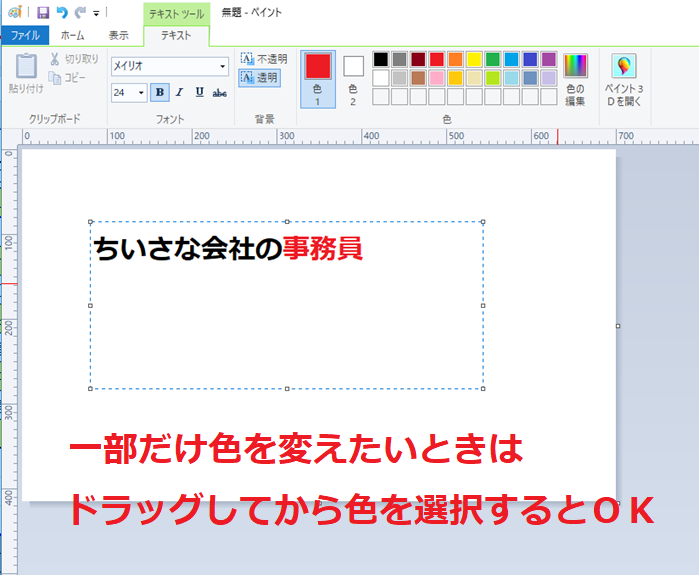
Task: Select opaque (不透明) background option
Action: point(263,59)
